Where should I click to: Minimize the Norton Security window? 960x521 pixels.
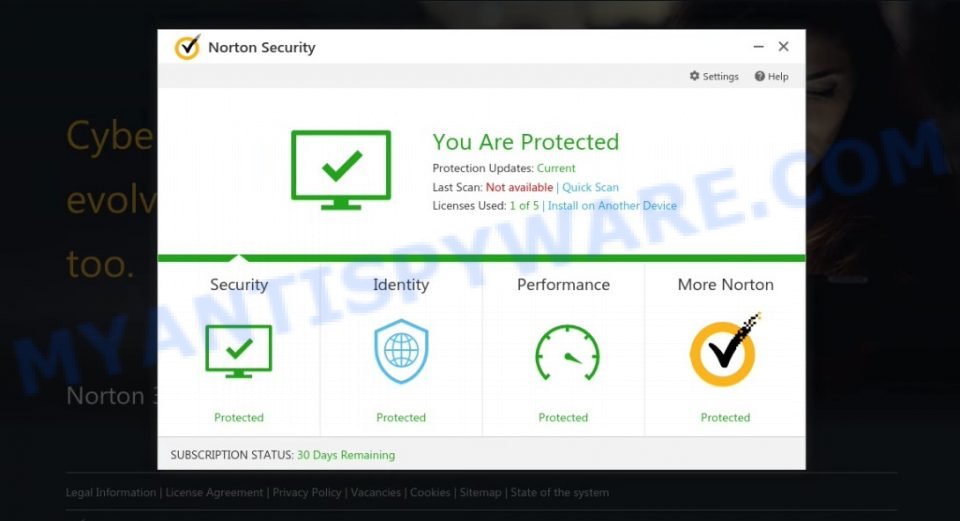click(x=759, y=47)
